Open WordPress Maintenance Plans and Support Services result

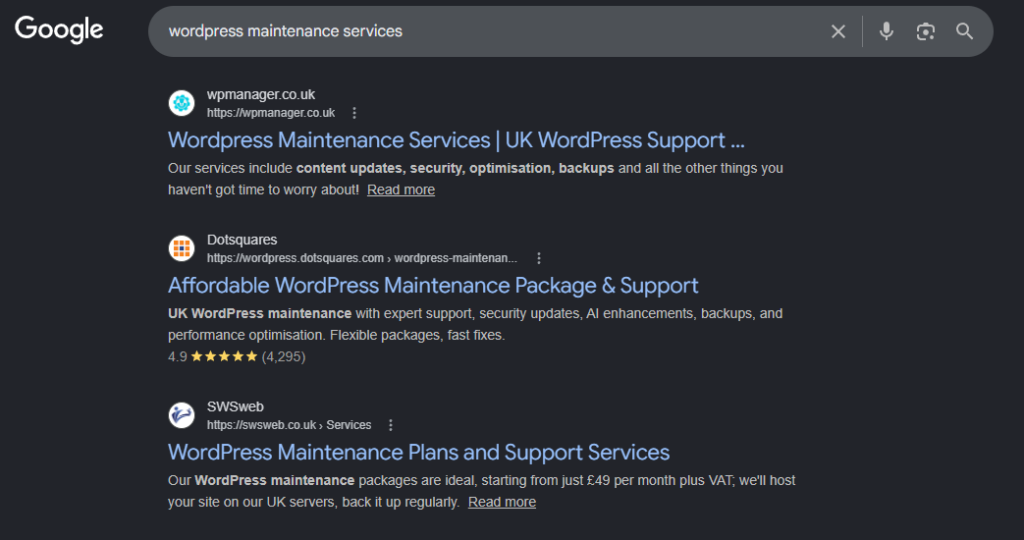pyautogui.click(x=419, y=453)
